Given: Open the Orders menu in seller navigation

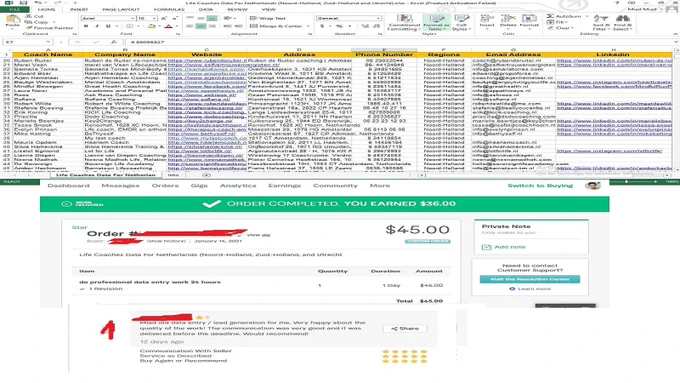Looking at the screenshot, I should point(165,186).
